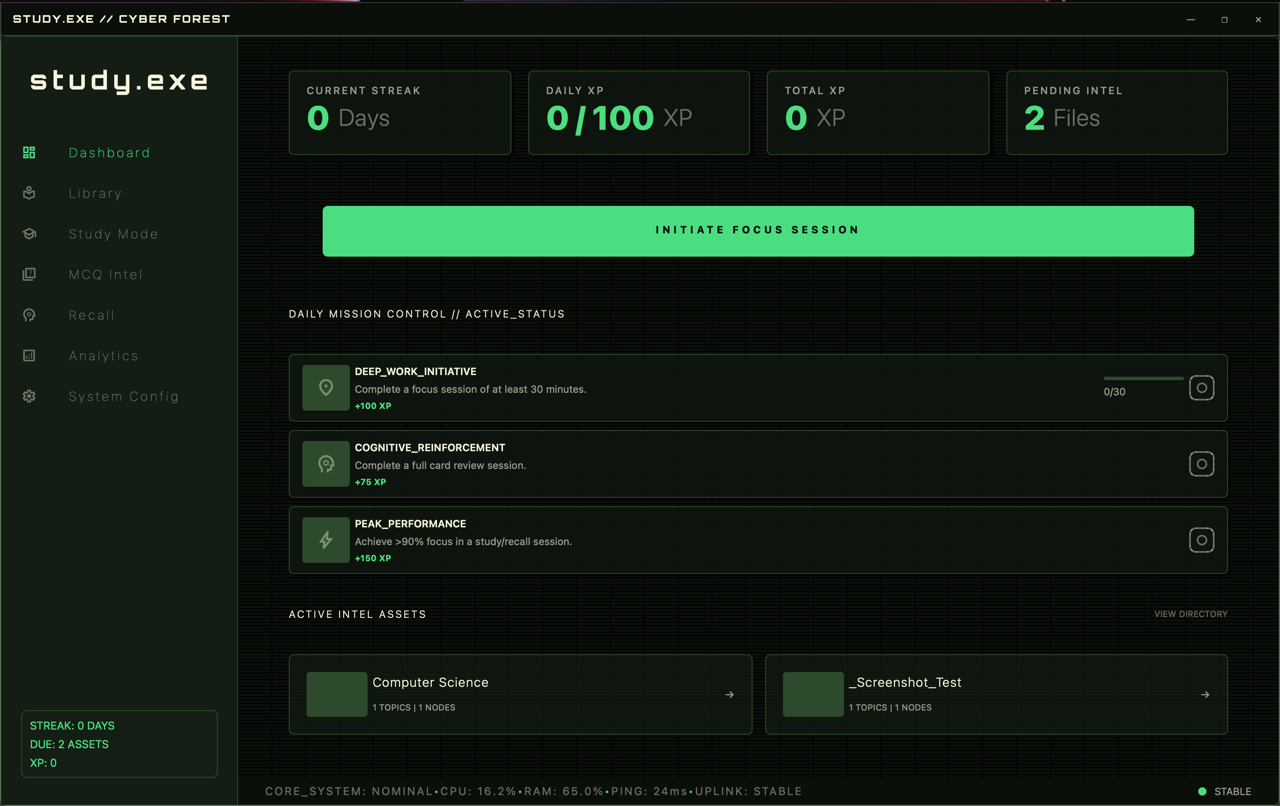Click the DEEP_WORK_INITIATIVE location pin icon
The height and width of the screenshot is (806, 1280).
point(326,388)
